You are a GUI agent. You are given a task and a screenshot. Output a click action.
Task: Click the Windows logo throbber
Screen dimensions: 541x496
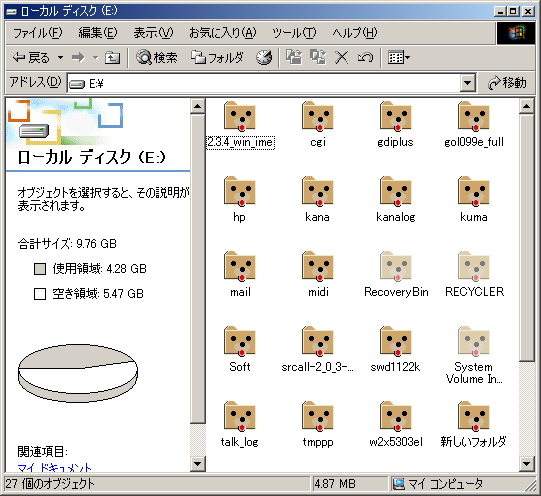tap(516, 33)
